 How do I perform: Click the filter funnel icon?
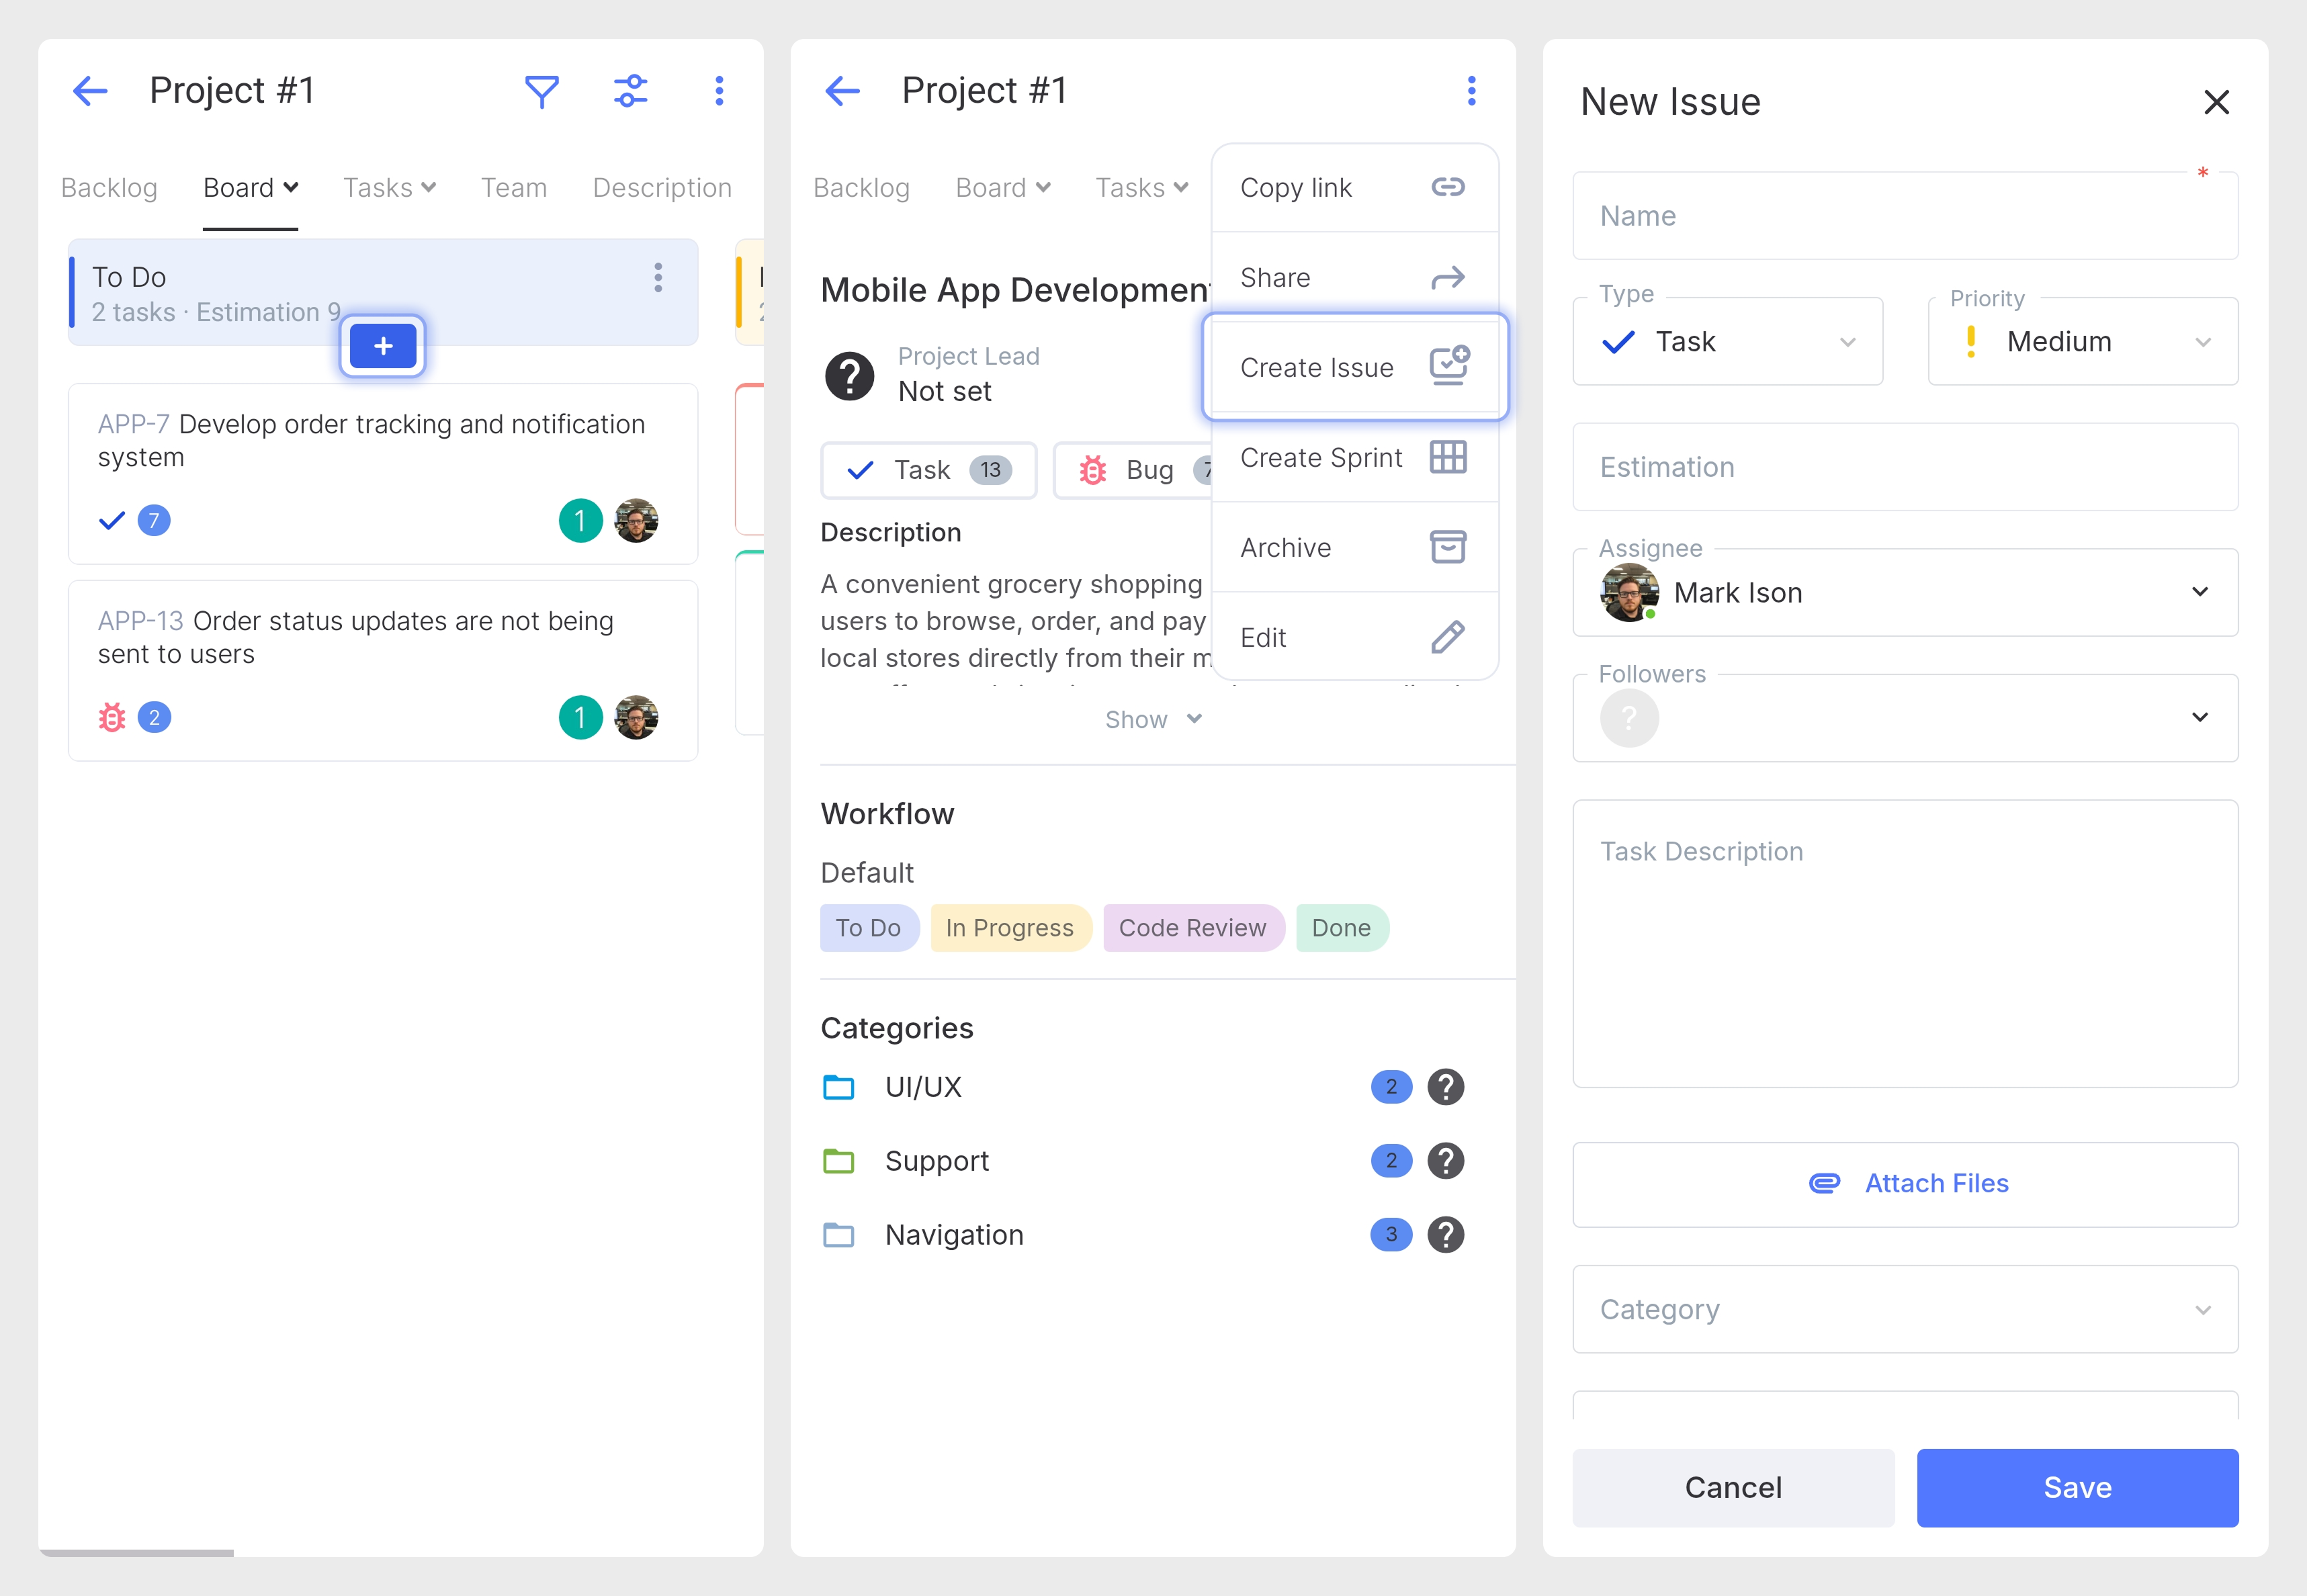click(541, 91)
